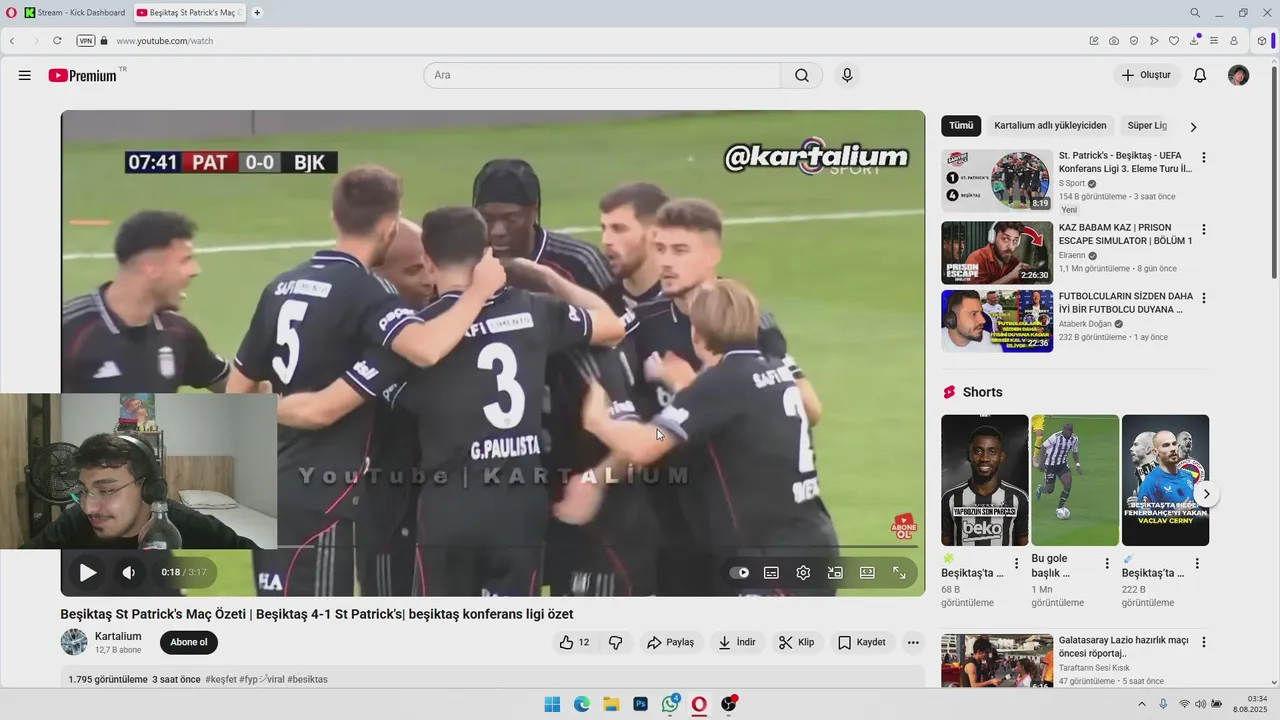
Task: Open the Kartalium channel avatar
Action: click(x=74, y=642)
